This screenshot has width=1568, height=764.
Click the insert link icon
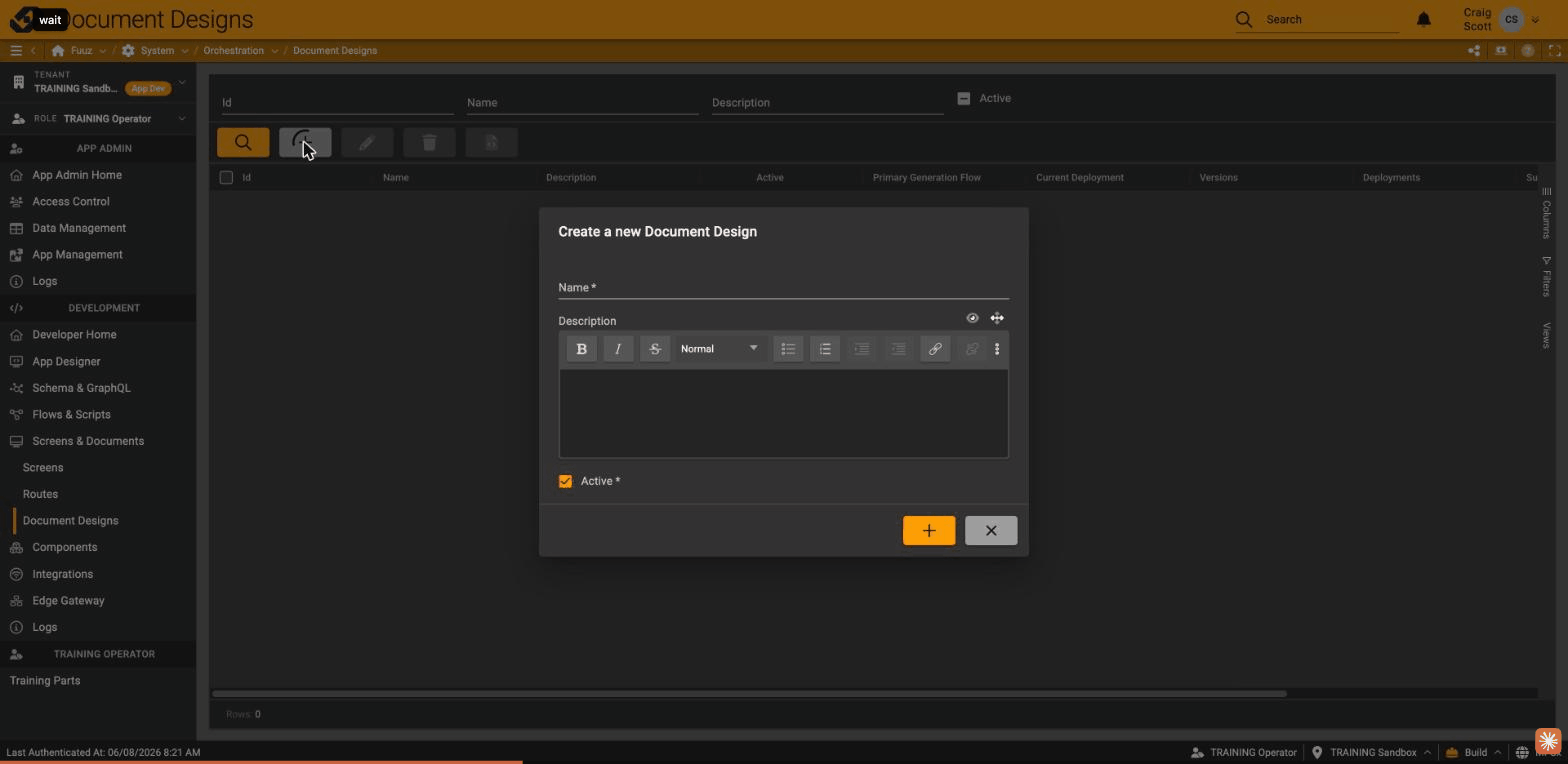pos(935,349)
